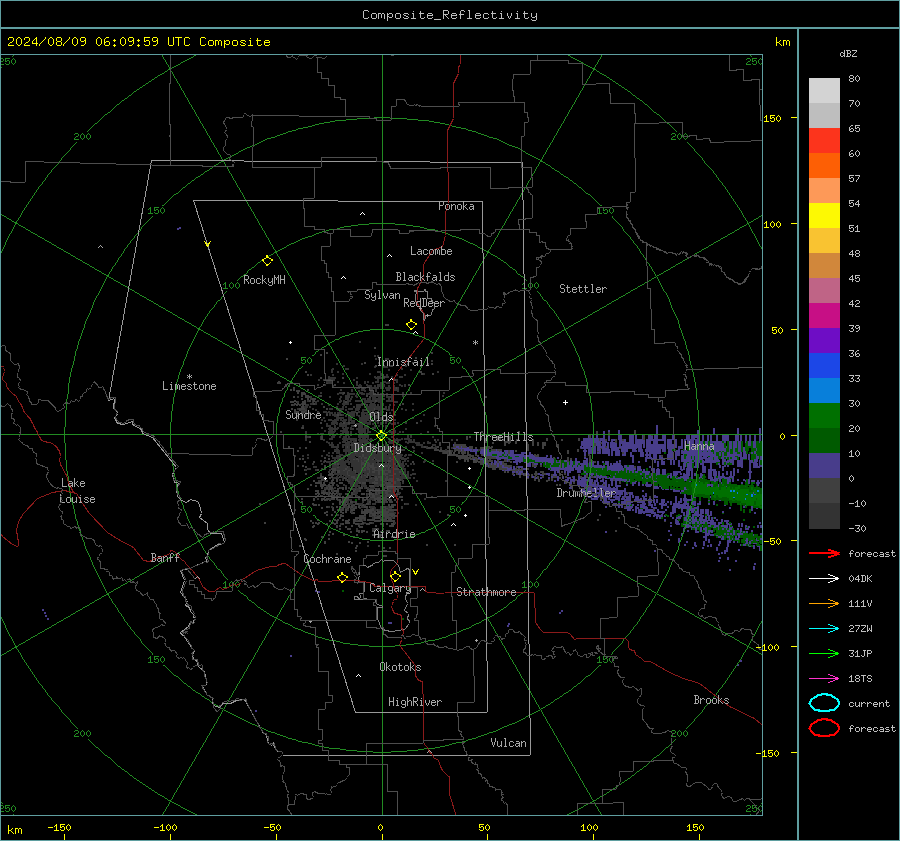Click the yellow diamond marker above Calgary
900x841 pixels.
pos(395,576)
